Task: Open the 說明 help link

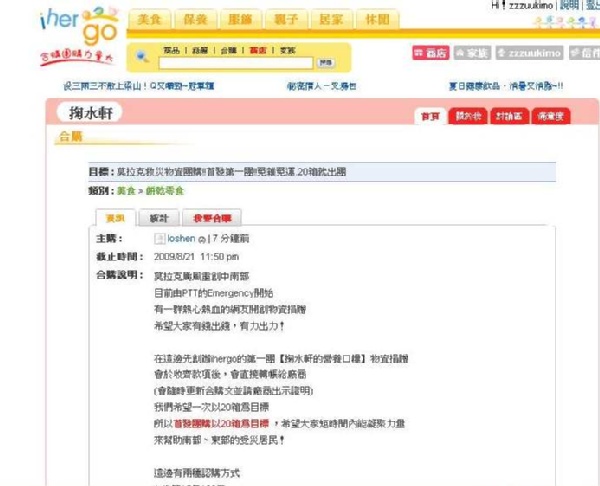Action: click(569, 5)
